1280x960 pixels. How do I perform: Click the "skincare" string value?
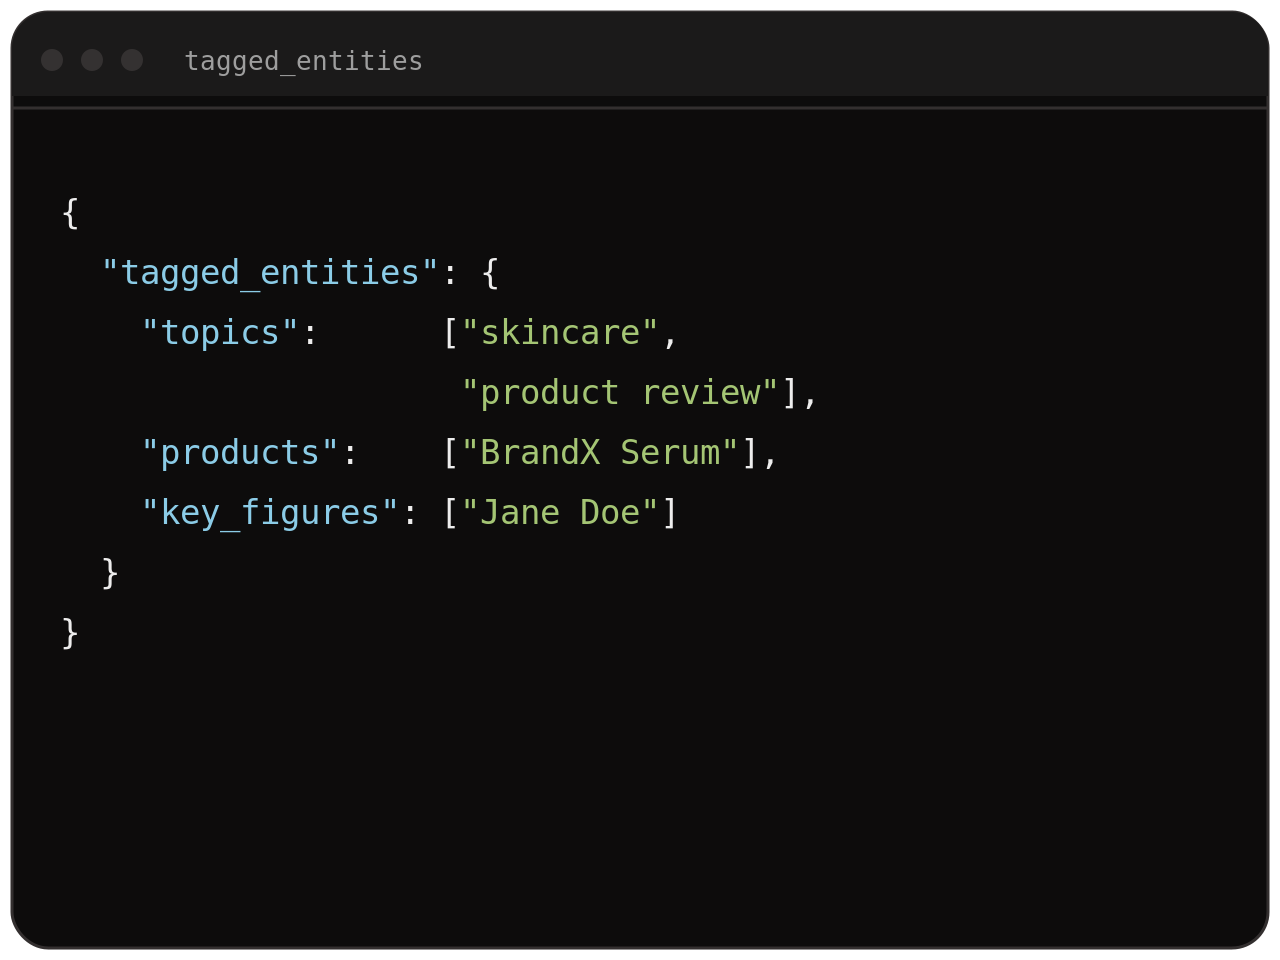[x=560, y=333]
